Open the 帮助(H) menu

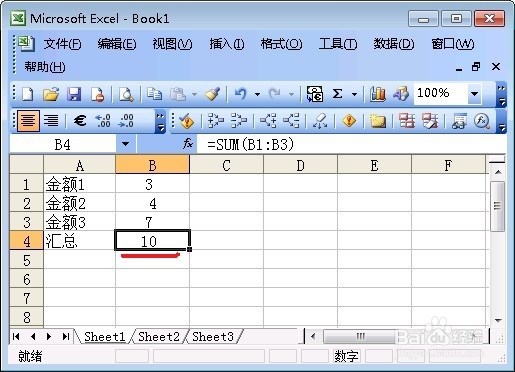coord(45,67)
